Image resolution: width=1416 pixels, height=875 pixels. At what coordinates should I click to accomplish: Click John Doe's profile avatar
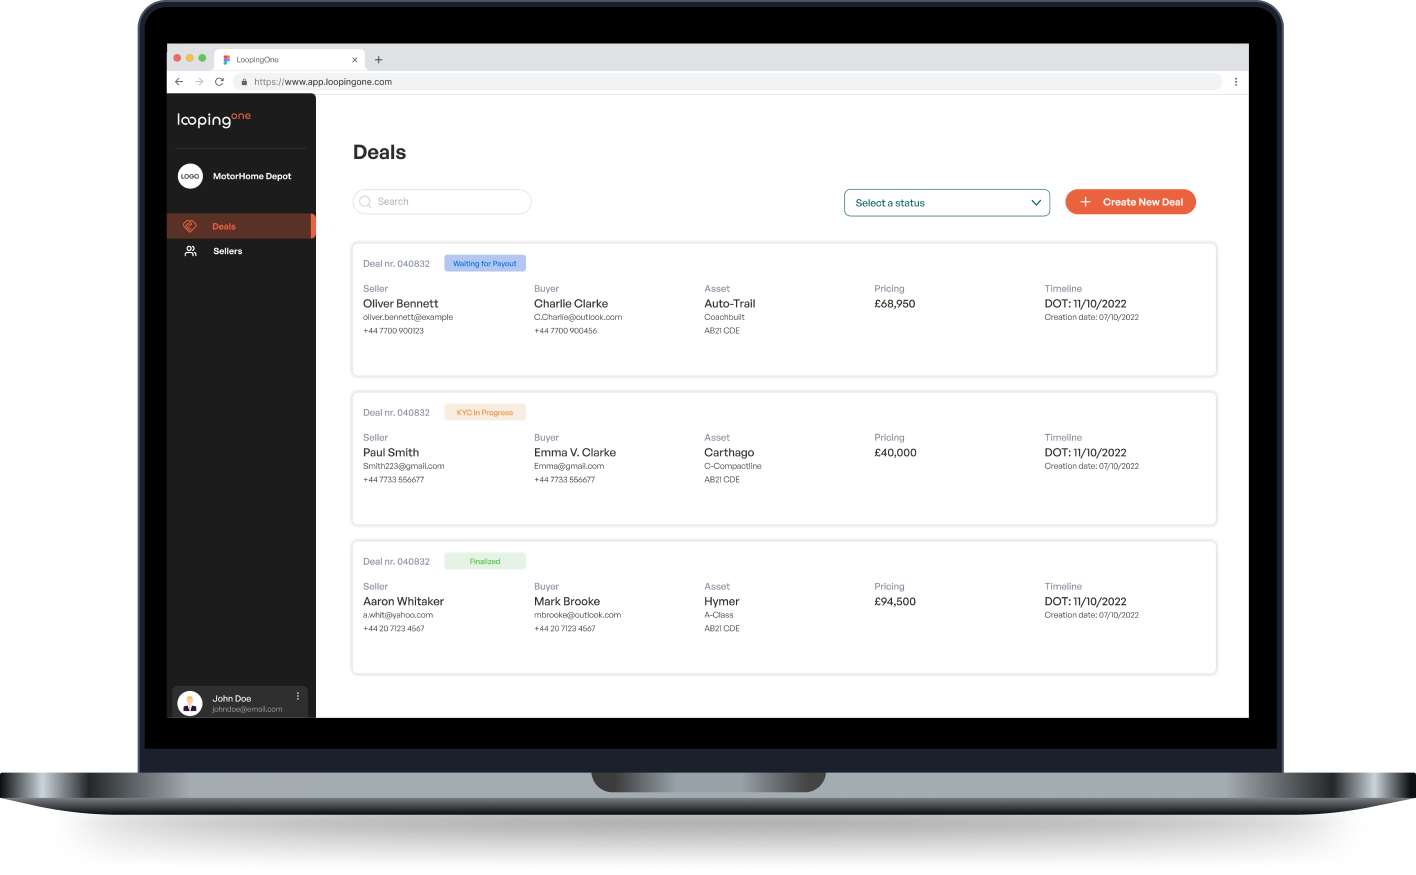[x=190, y=703]
